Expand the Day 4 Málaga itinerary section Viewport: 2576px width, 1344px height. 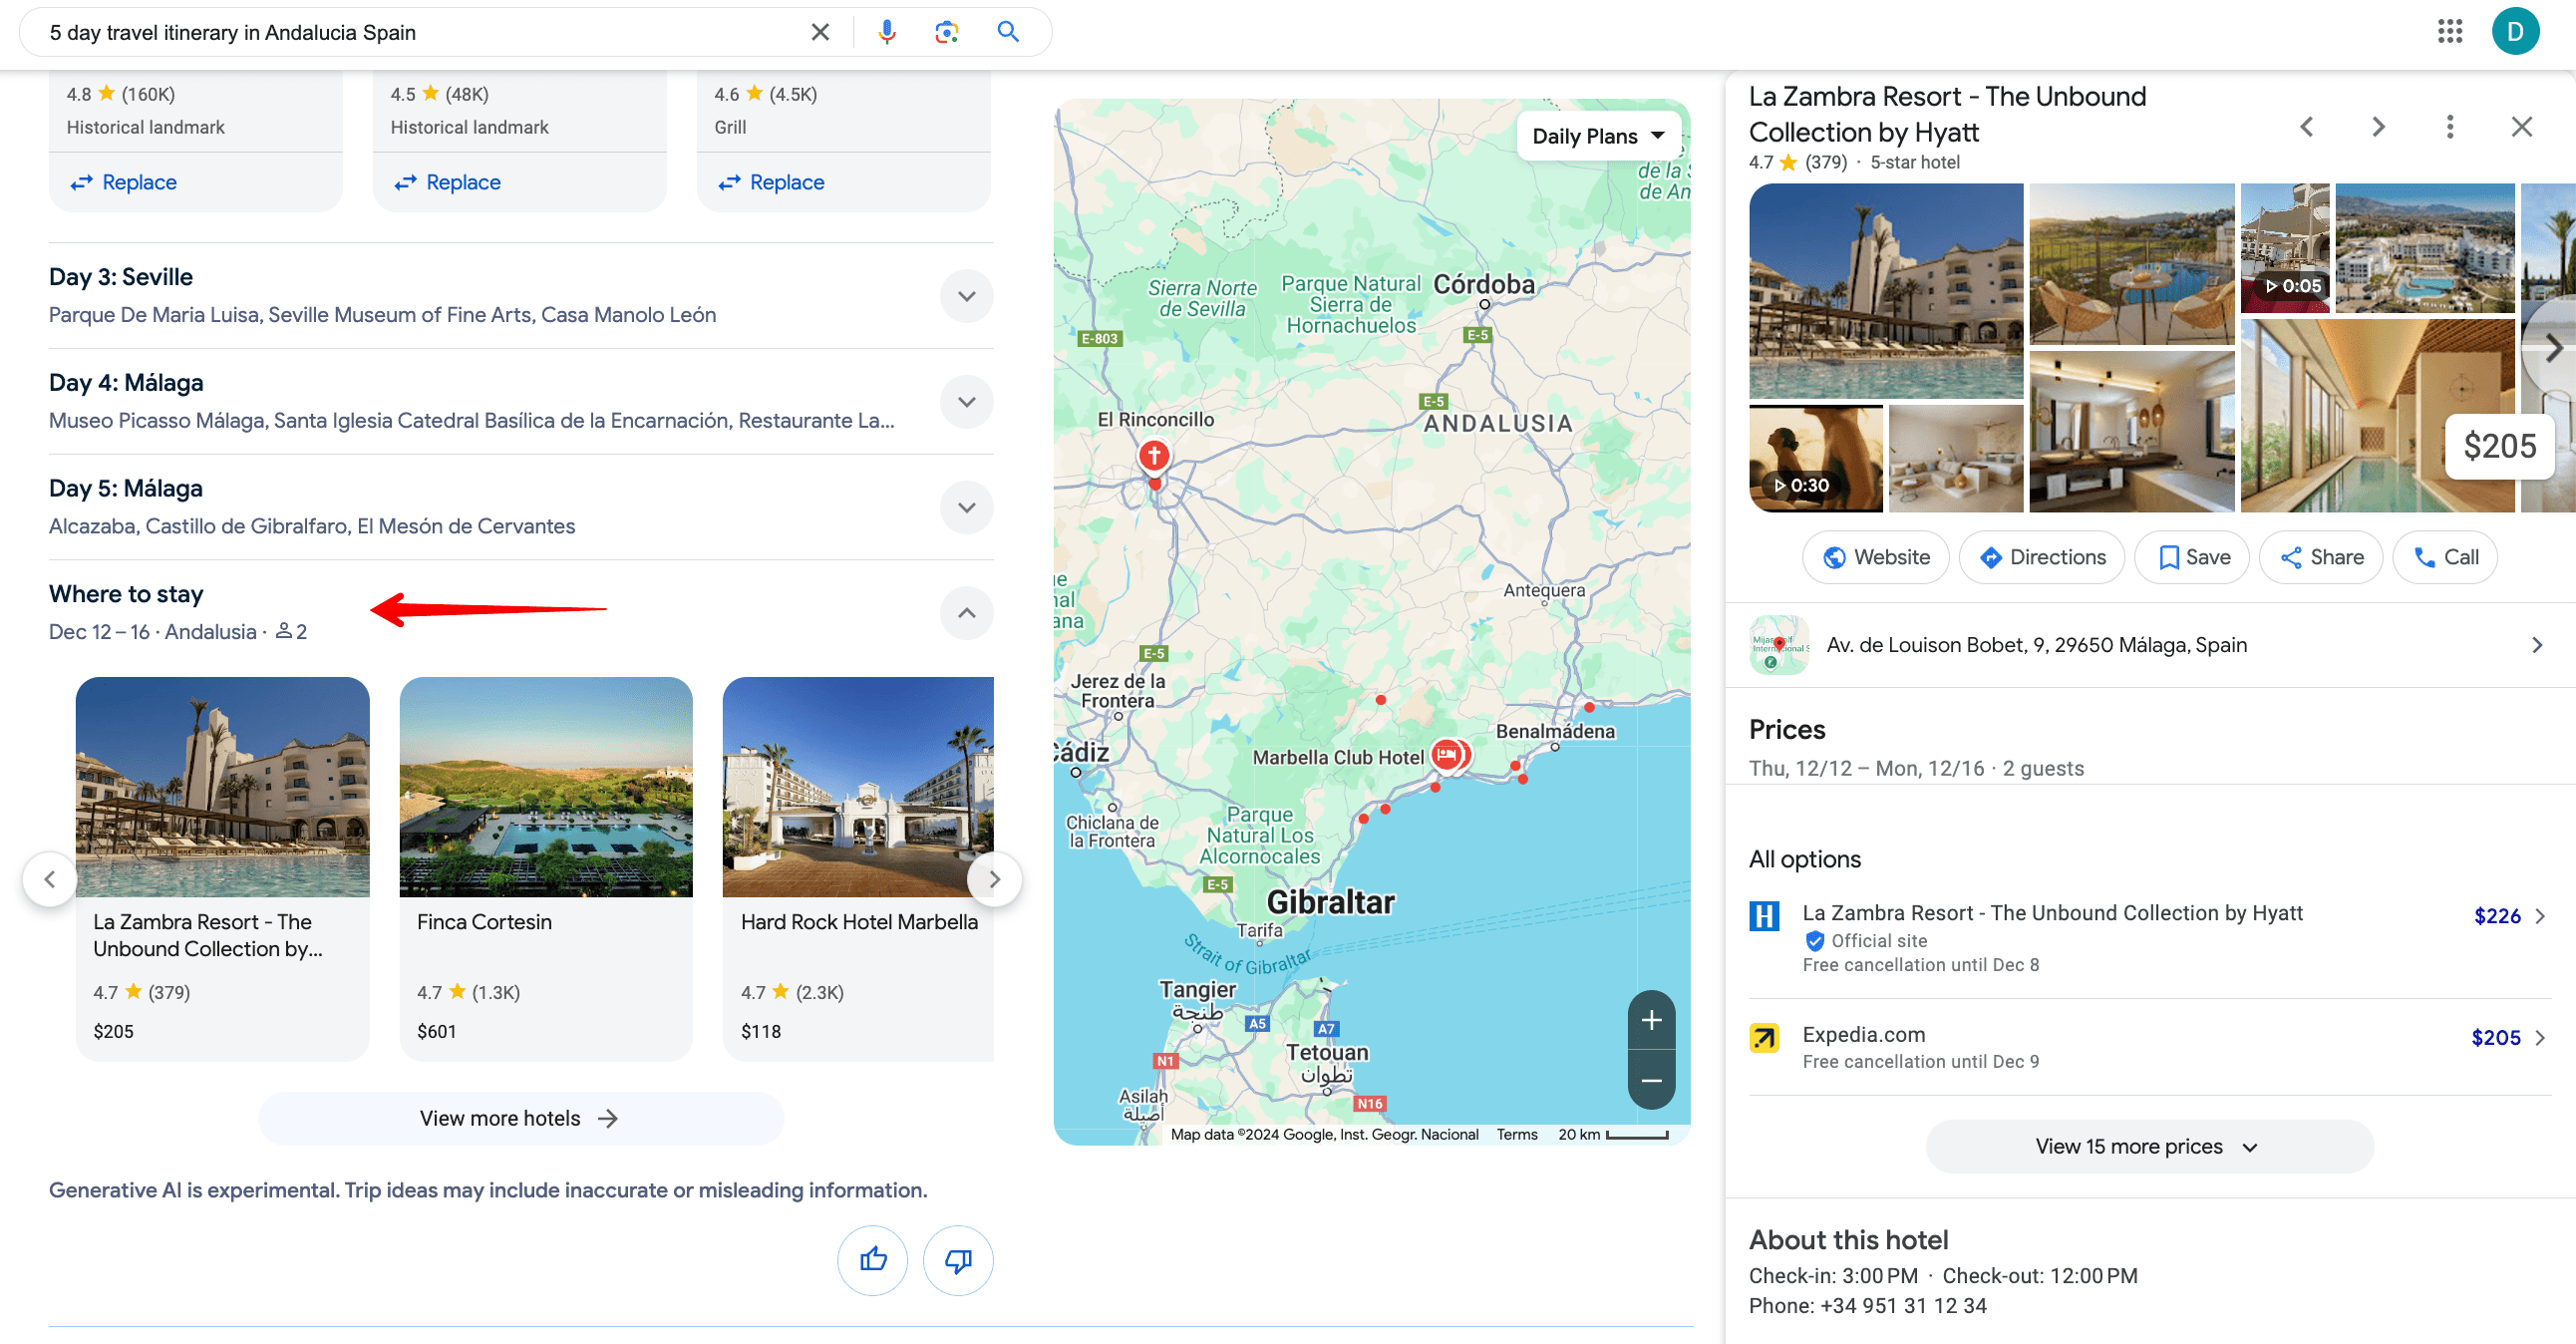click(x=968, y=400)
